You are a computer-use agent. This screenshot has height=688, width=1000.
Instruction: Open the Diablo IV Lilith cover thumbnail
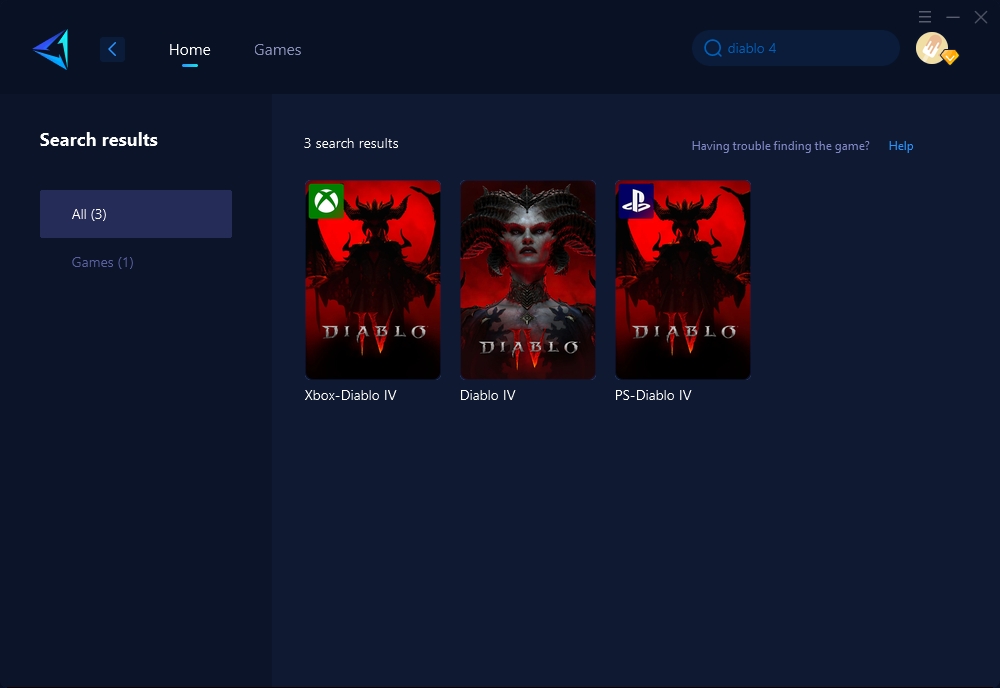click(528, 279)
